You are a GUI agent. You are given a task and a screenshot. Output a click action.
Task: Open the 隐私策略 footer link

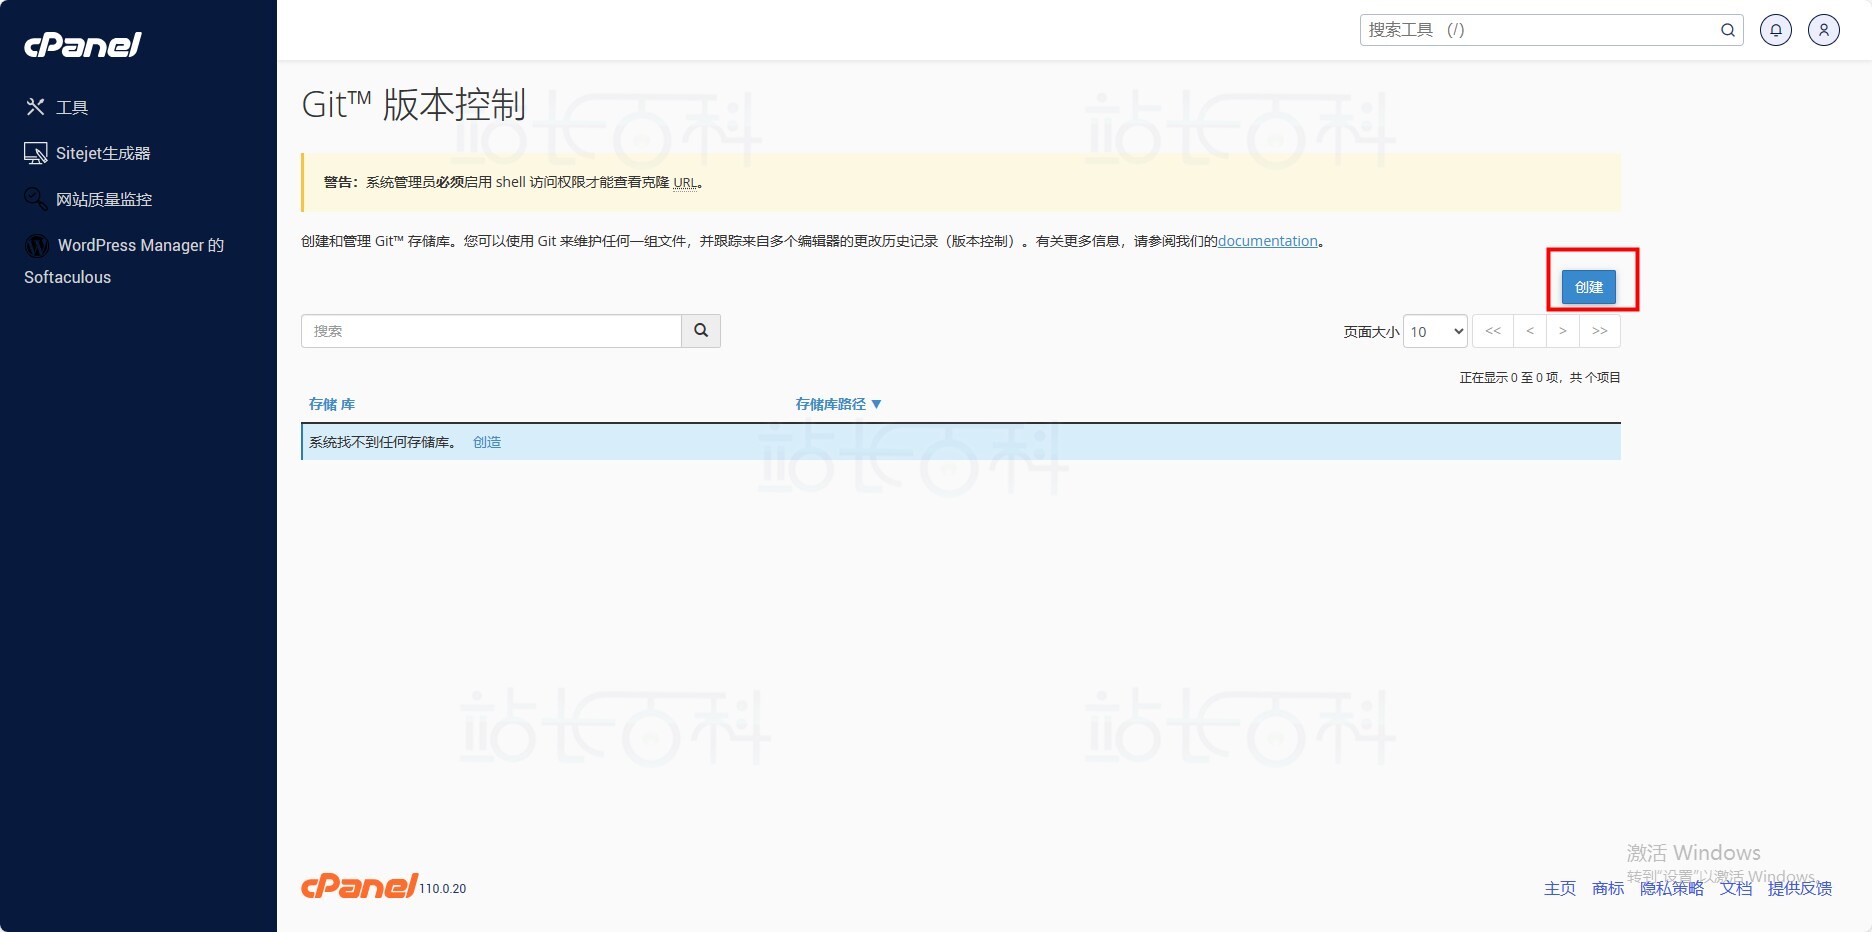[x=1672, y=888]
